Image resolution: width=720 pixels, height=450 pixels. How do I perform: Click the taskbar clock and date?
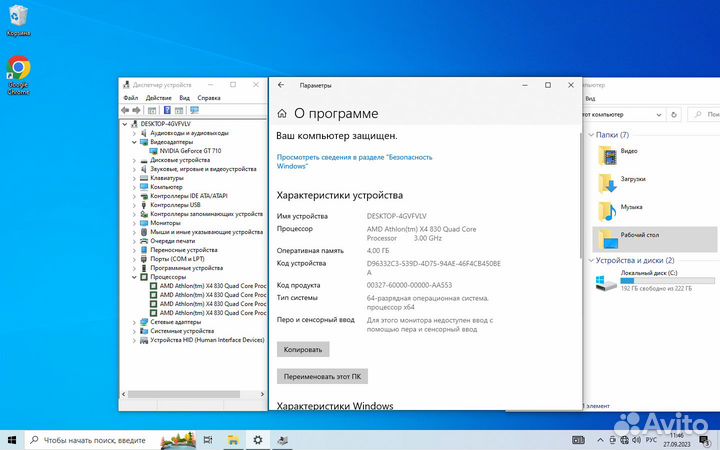pyautogui.click(x=676, y=440)
